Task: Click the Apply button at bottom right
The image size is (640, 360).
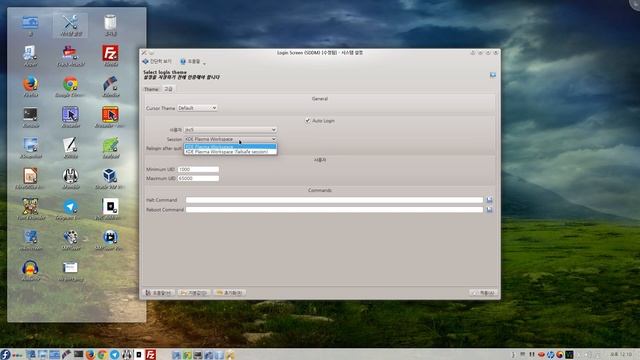Action: (x=483, y=293)
